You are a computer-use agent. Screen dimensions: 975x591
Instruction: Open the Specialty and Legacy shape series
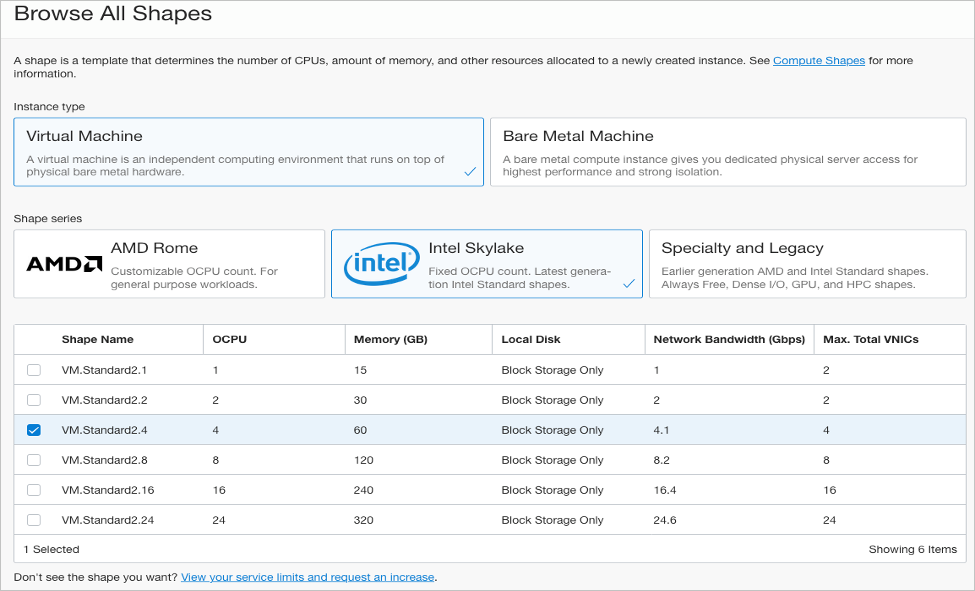[806, 264]
